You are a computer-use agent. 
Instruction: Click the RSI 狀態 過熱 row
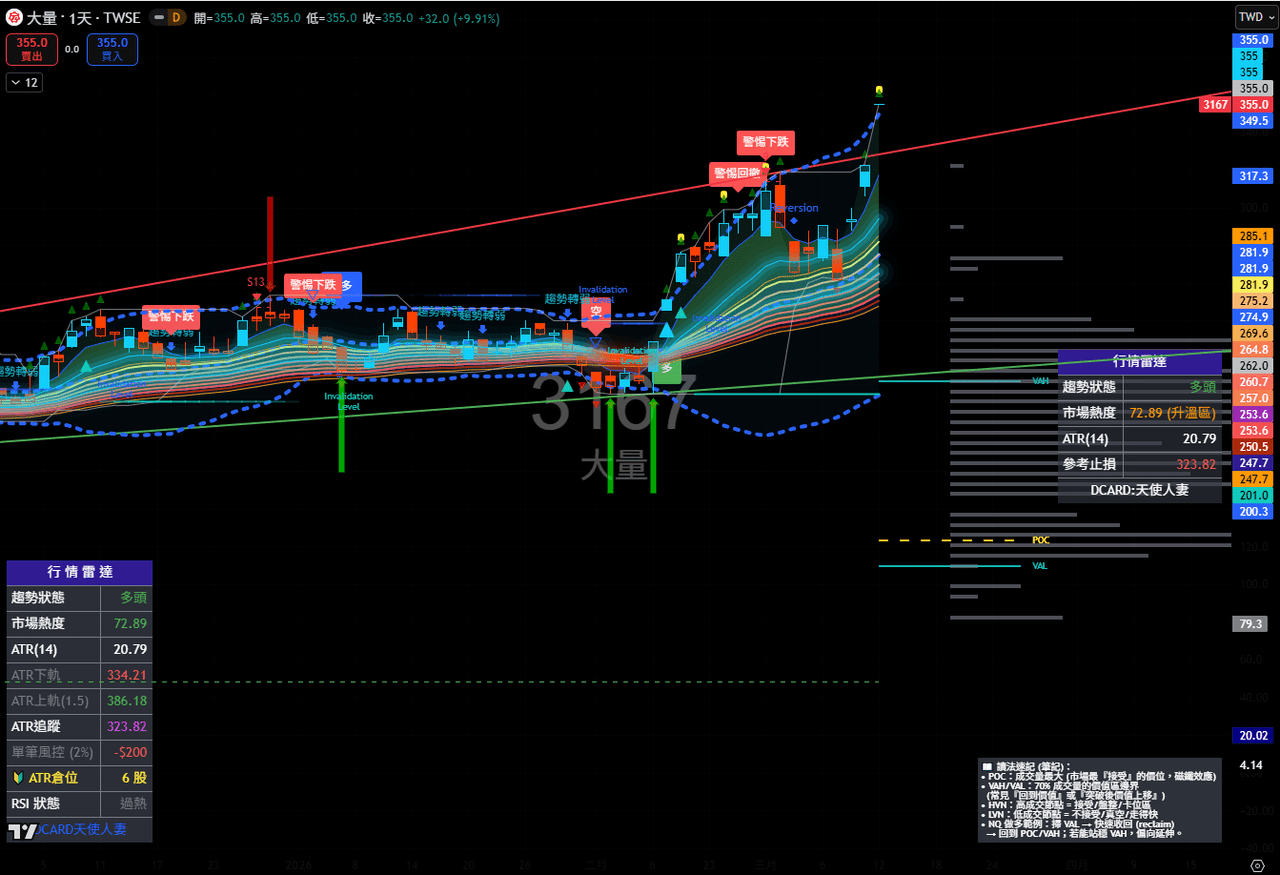point(79,804)
